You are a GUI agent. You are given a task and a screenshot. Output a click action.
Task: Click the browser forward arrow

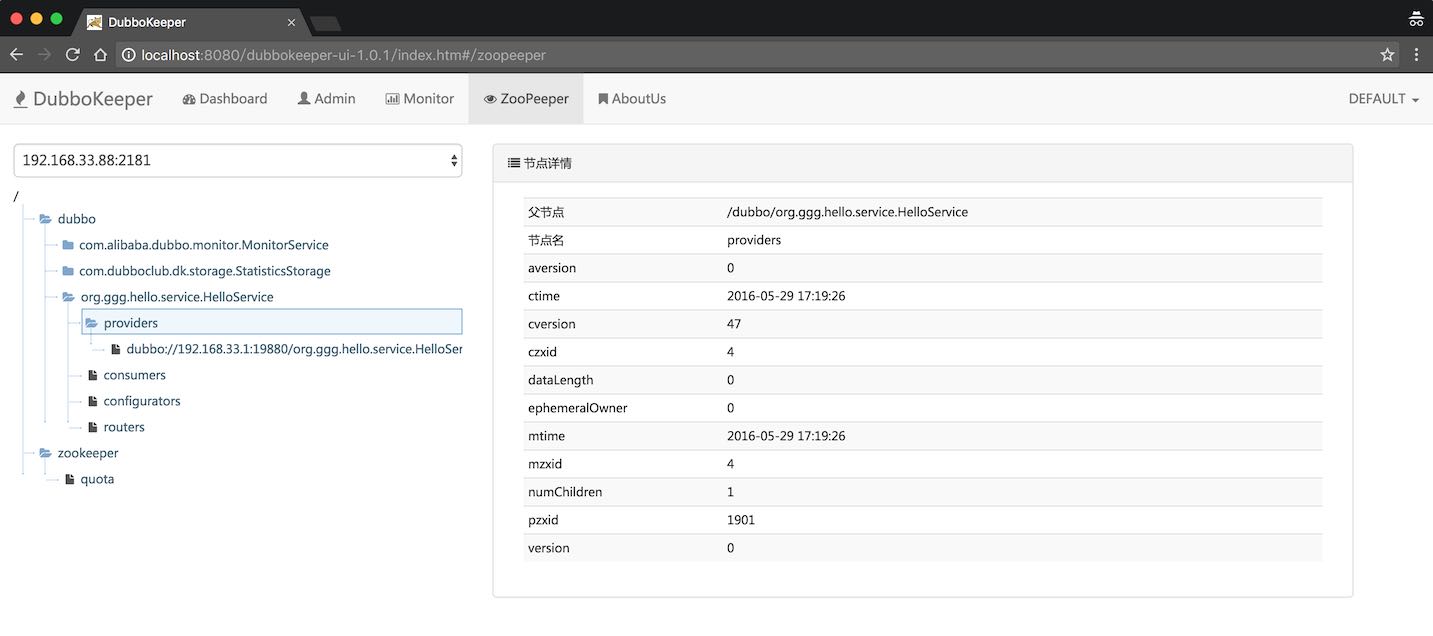[44, 55]
